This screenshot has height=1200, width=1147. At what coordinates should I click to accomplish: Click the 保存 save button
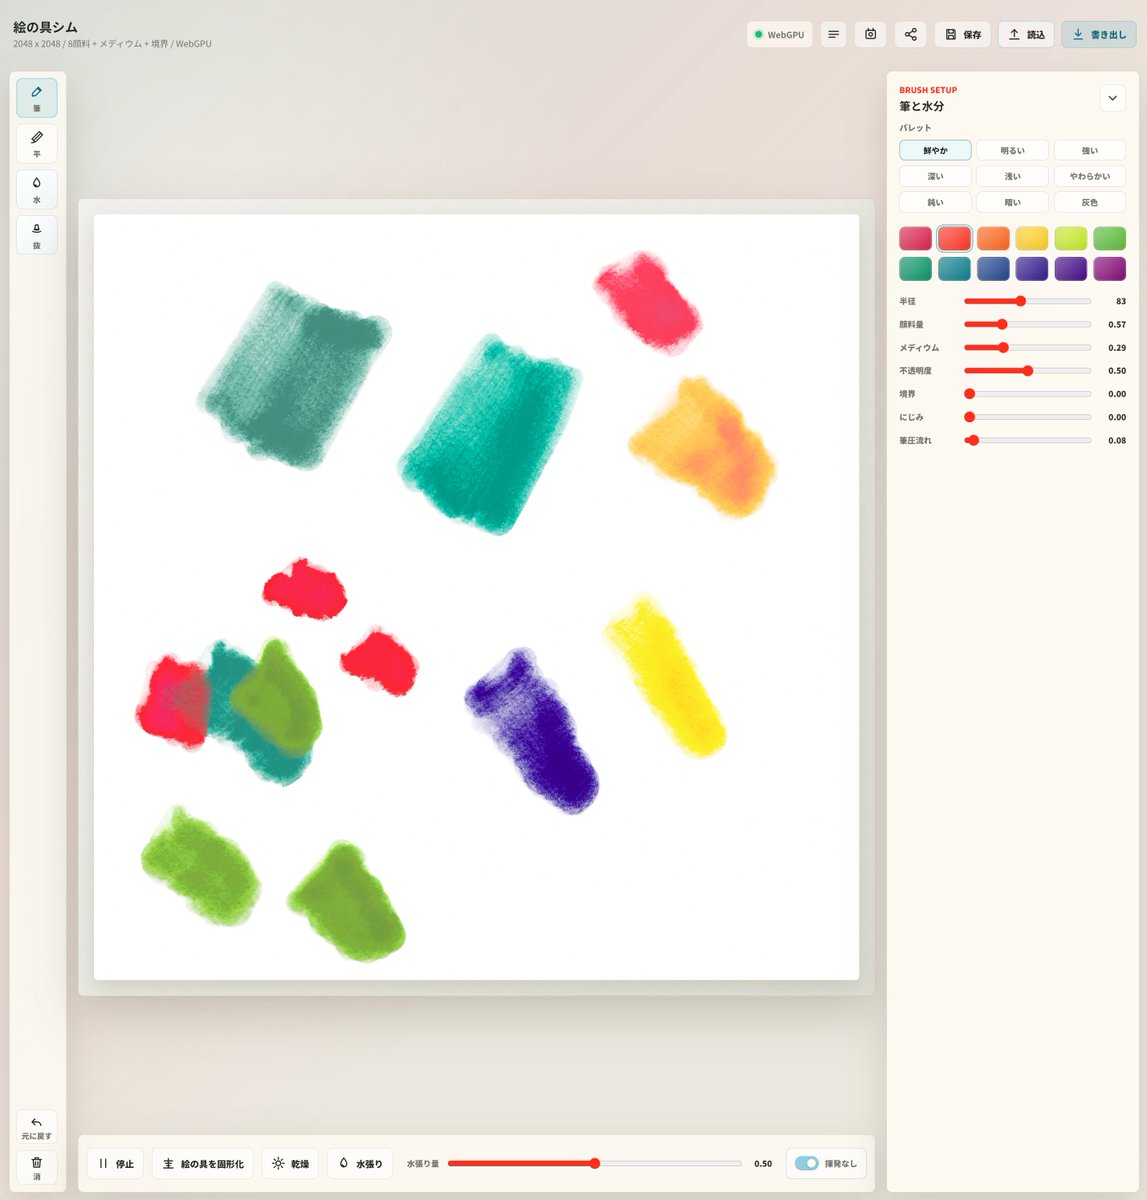tap(963, 34)
